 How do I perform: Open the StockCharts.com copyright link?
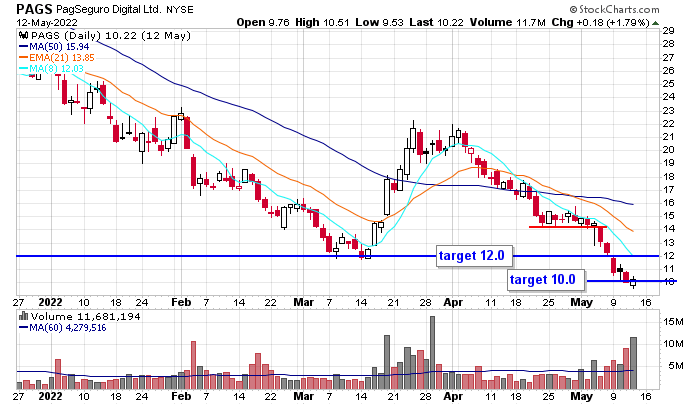coord(614,9)
